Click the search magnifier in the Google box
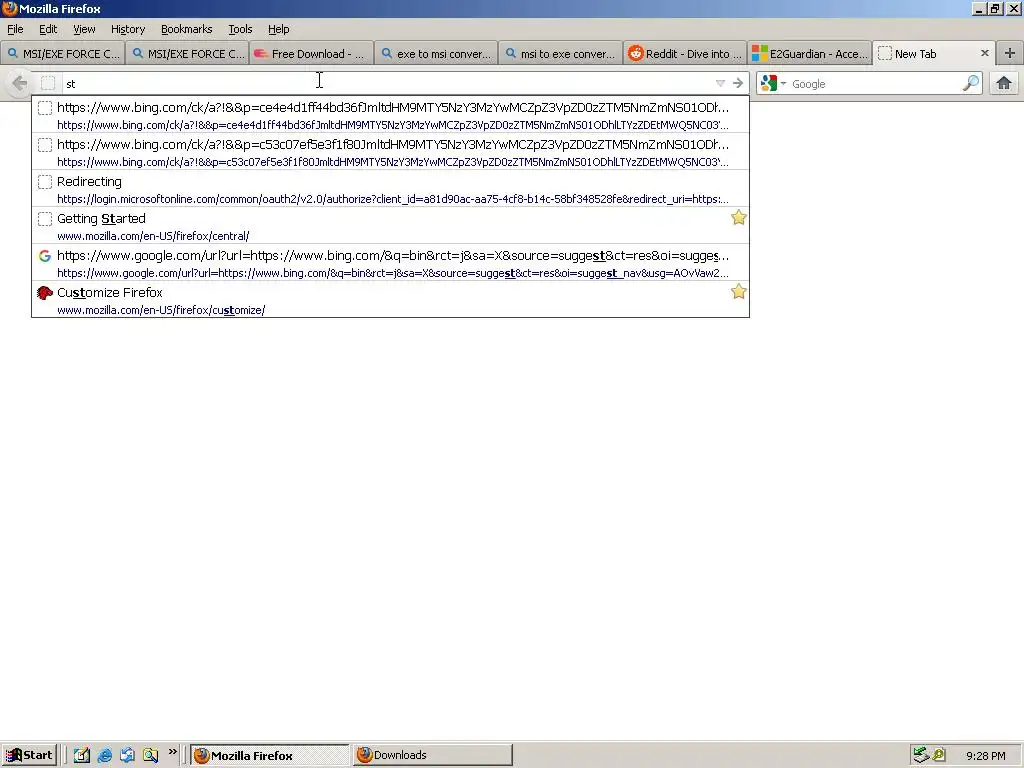This screenshot has height=768, width=1024. pos(971,83)
